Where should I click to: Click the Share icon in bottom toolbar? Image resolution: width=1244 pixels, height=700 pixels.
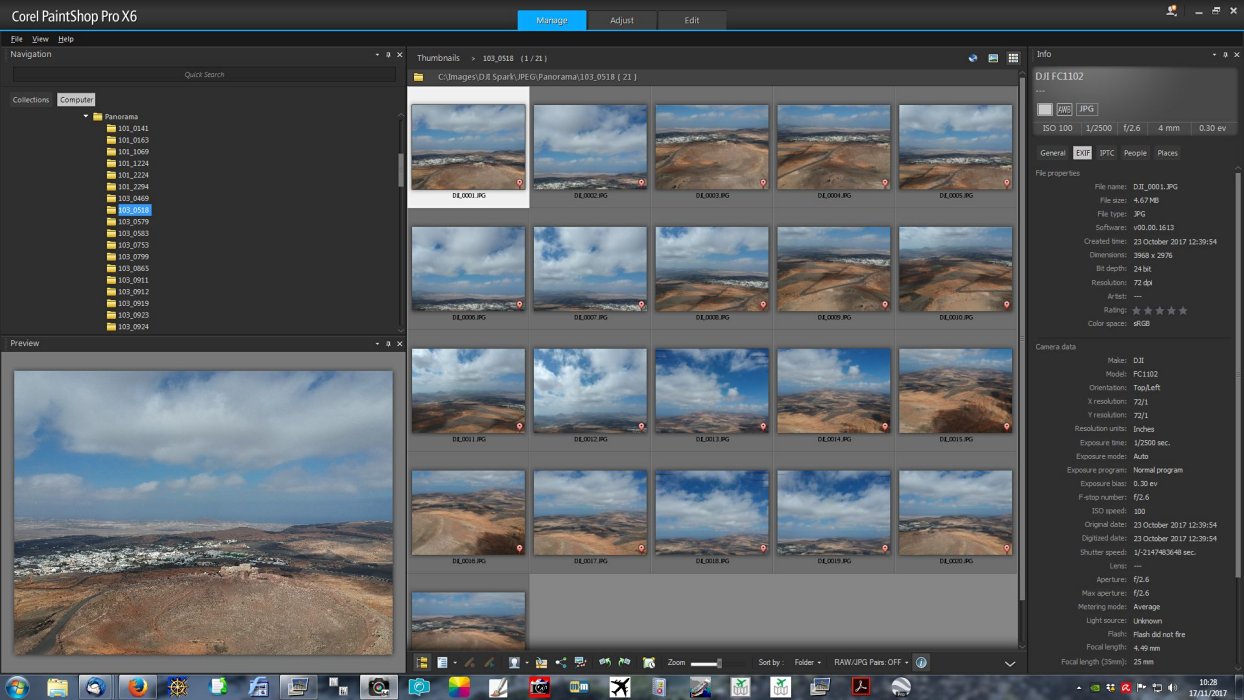click(x=560, y=662)
